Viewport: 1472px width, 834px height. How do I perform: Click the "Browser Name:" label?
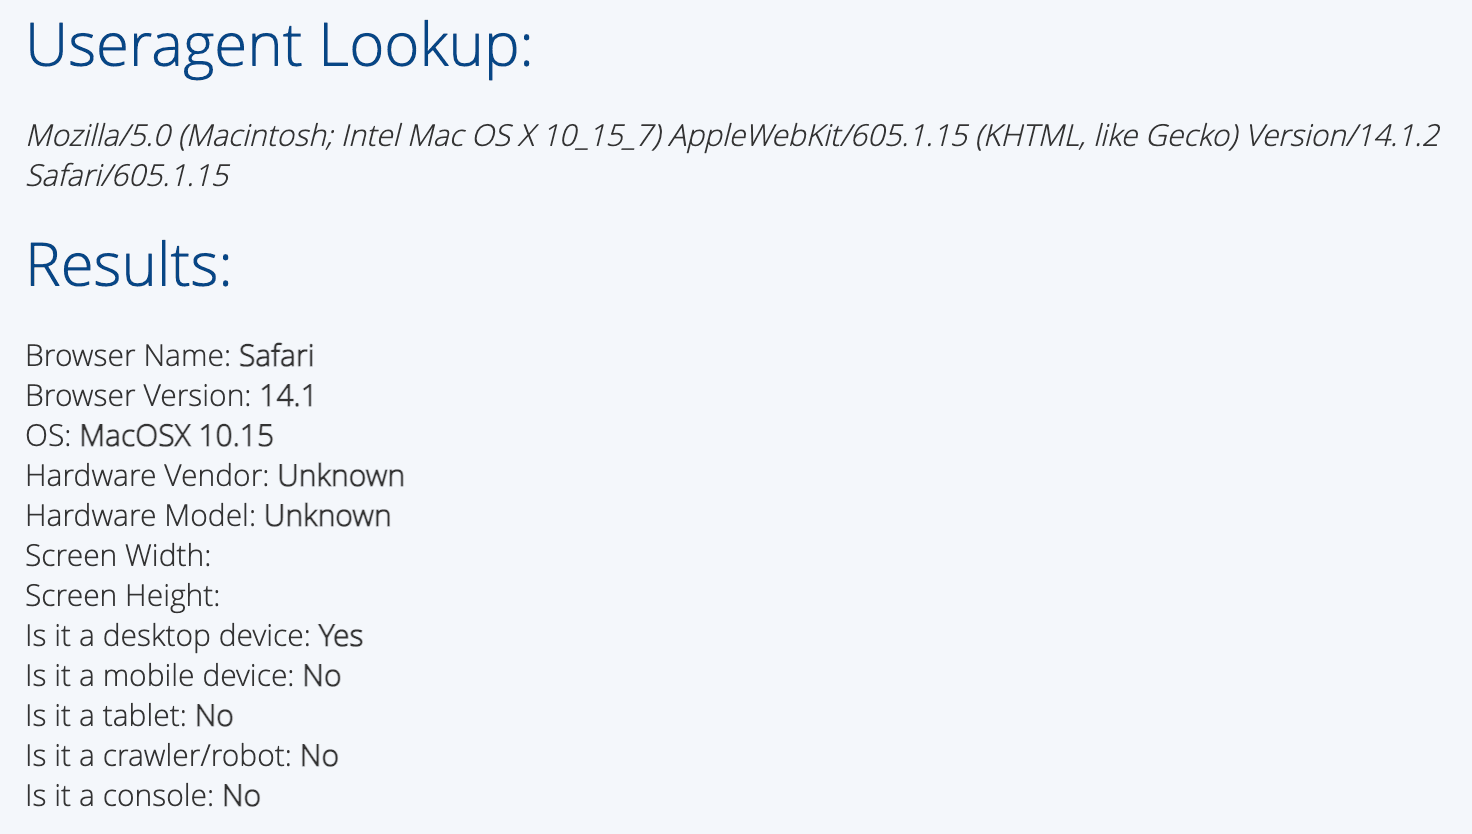[128, 356]
